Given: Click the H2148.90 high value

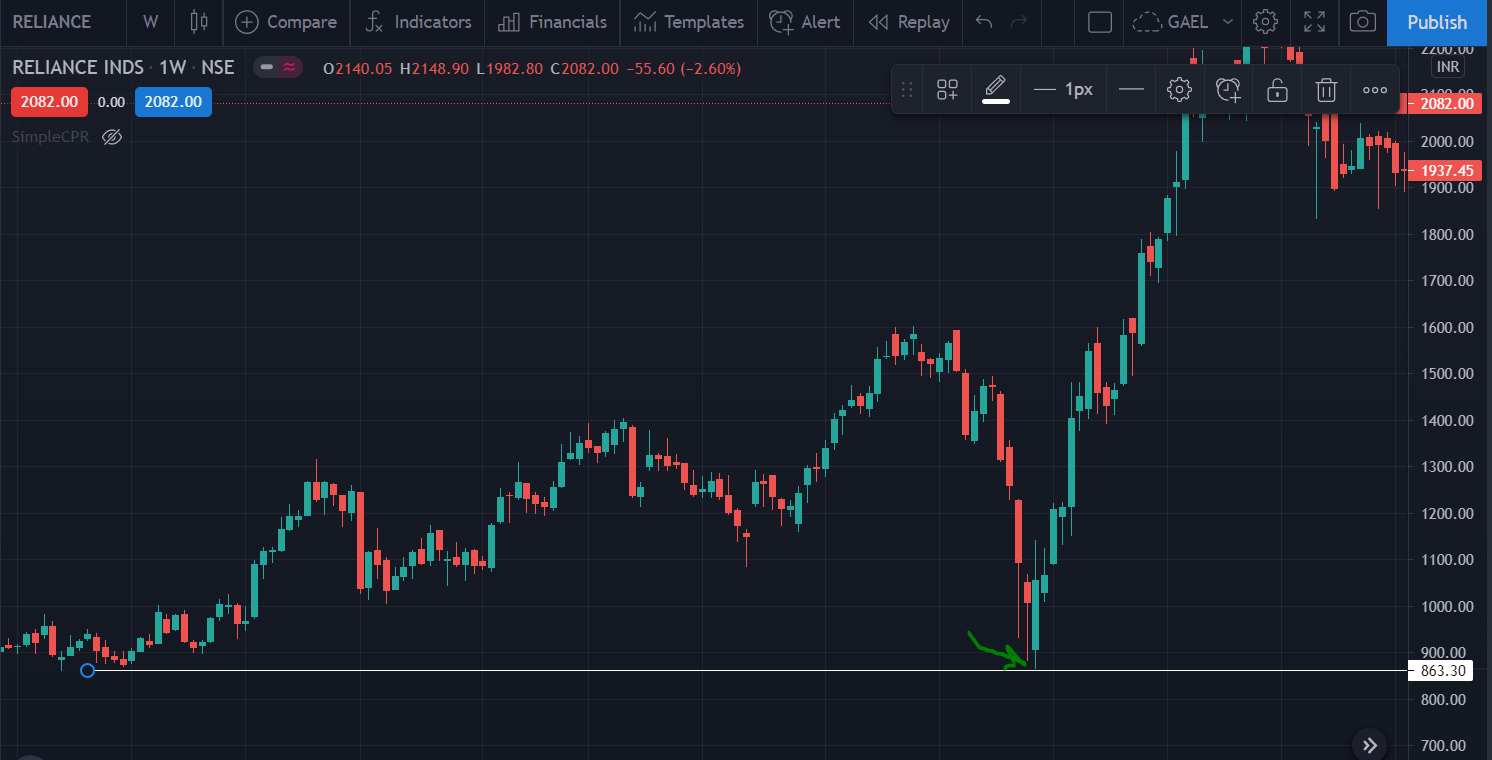Looking at the screenshot, I should tap(434, 68).
